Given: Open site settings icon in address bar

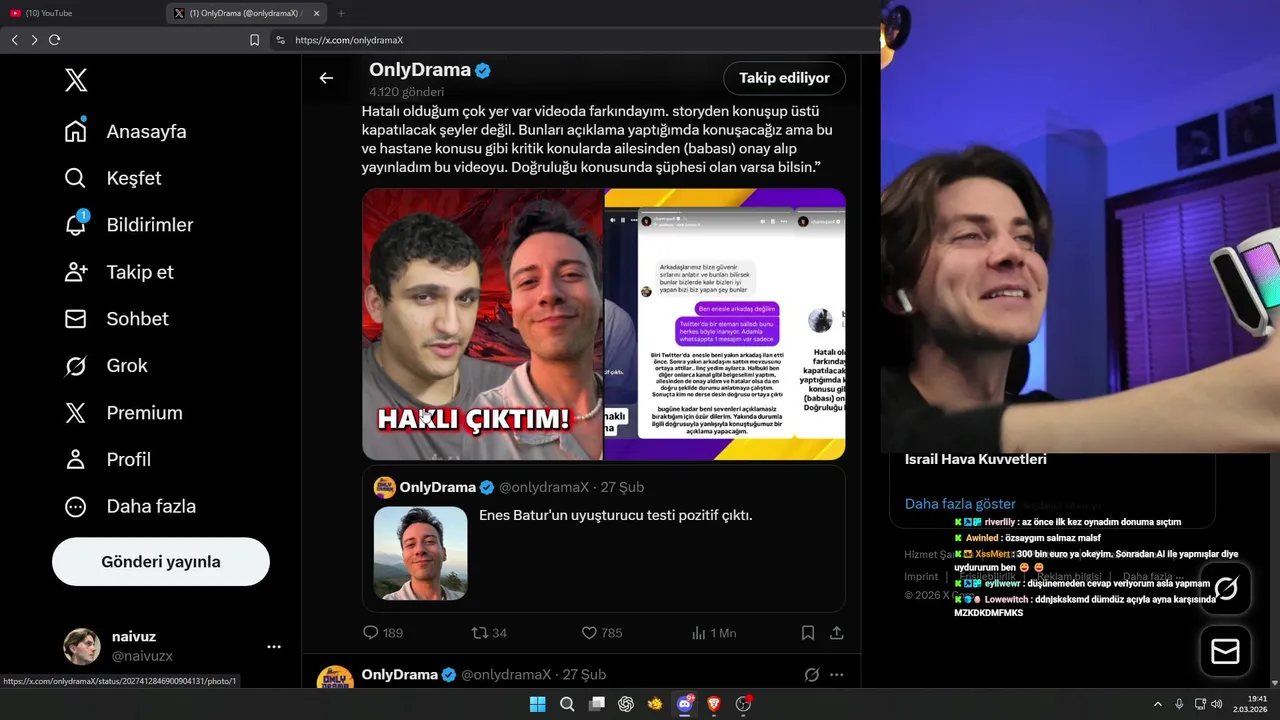Looking at the screenshot, I should click(x=280, y=40).
